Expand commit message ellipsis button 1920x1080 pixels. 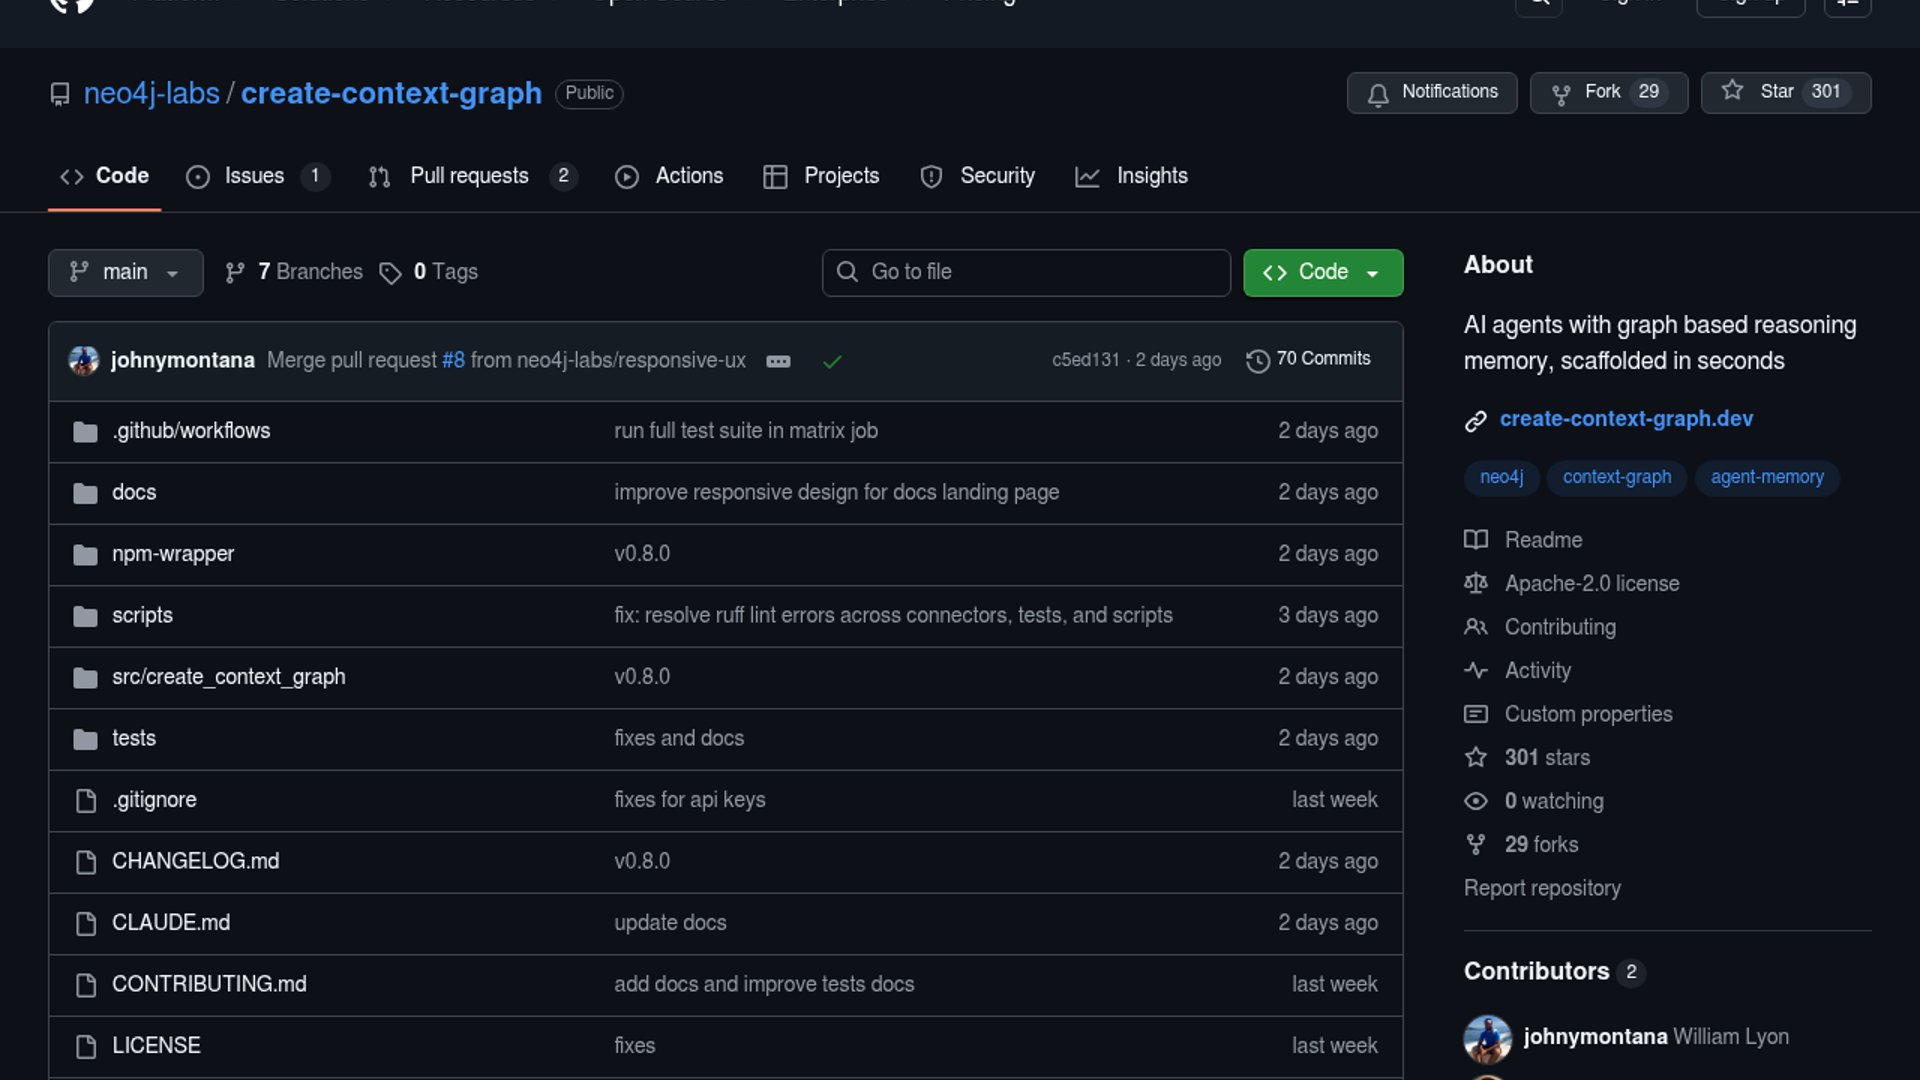778,362
